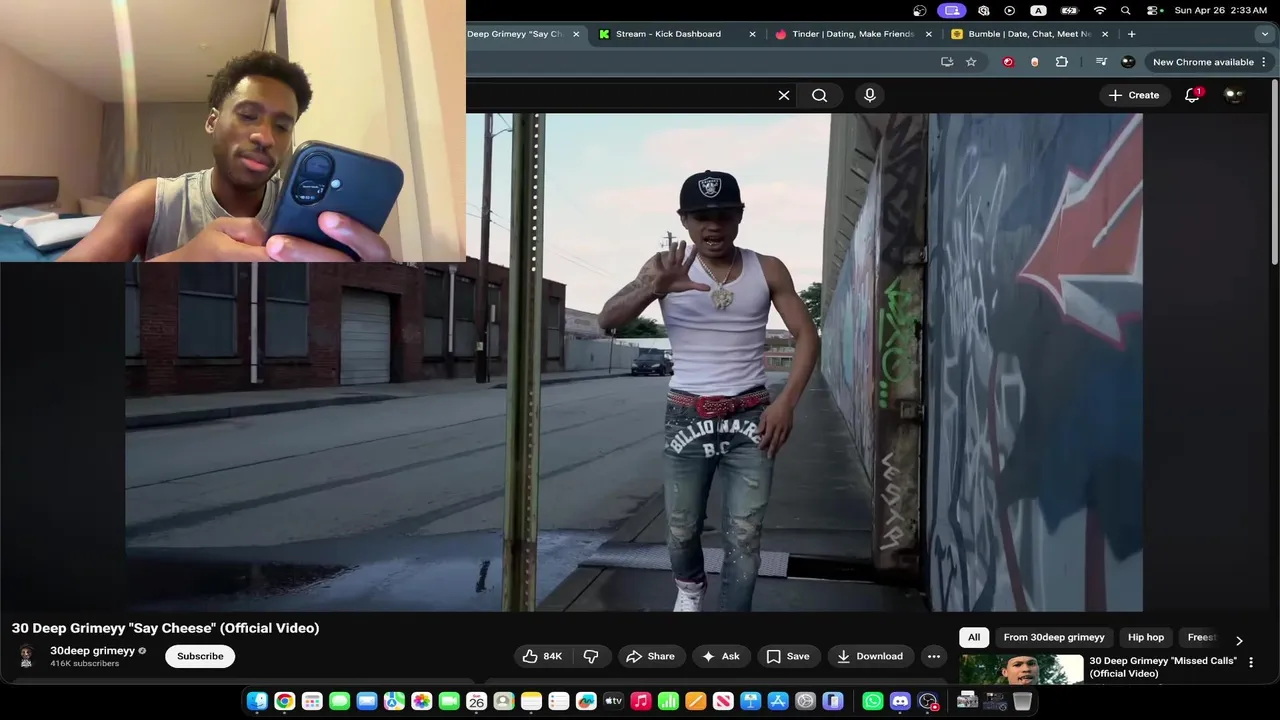Close the Bumble tab

[x=1104, y=34]
